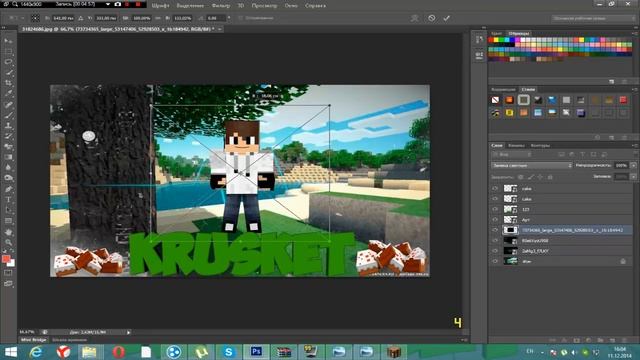Select the Eyedropper tool
Screen dimensions: 640x360
pyautogui.click(x=8, y=93)
